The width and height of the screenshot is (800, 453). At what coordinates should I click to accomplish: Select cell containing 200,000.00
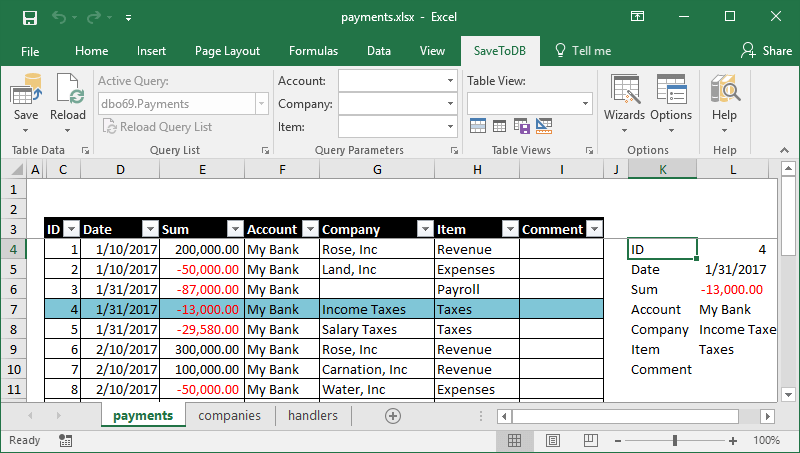(x=202, y=249)
